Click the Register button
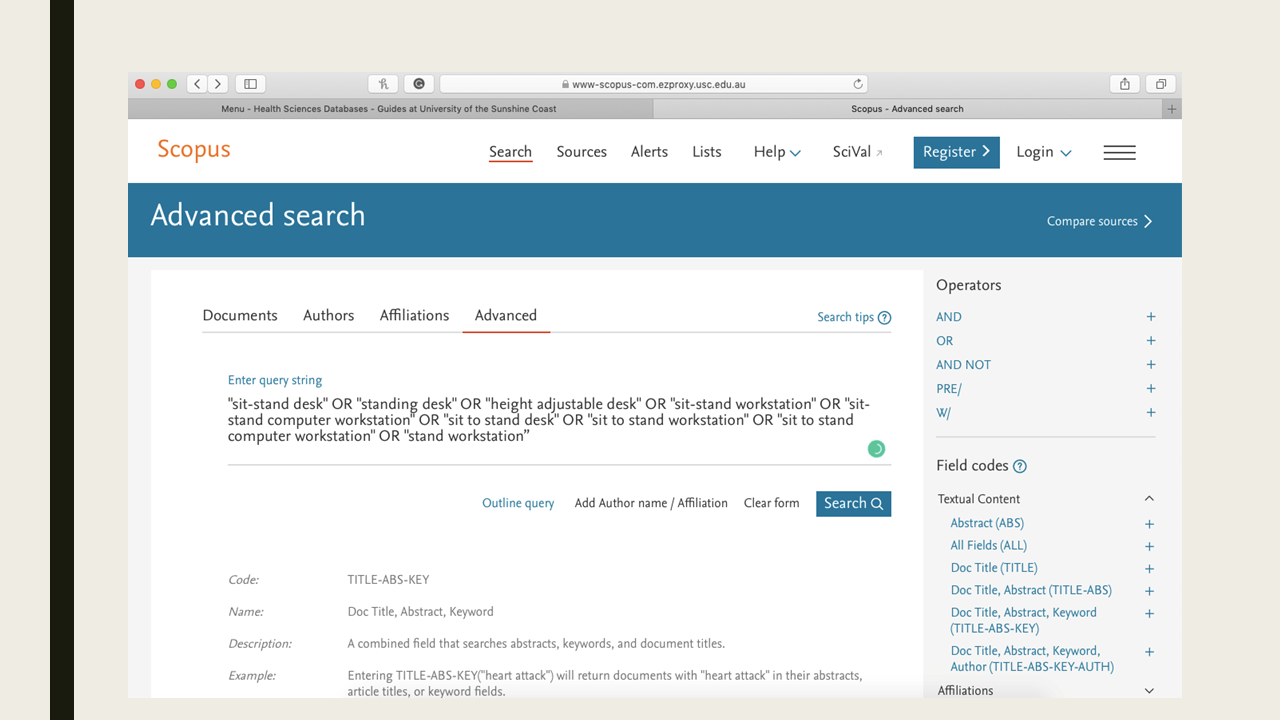The image size is (1280, 720). (956, 152)
